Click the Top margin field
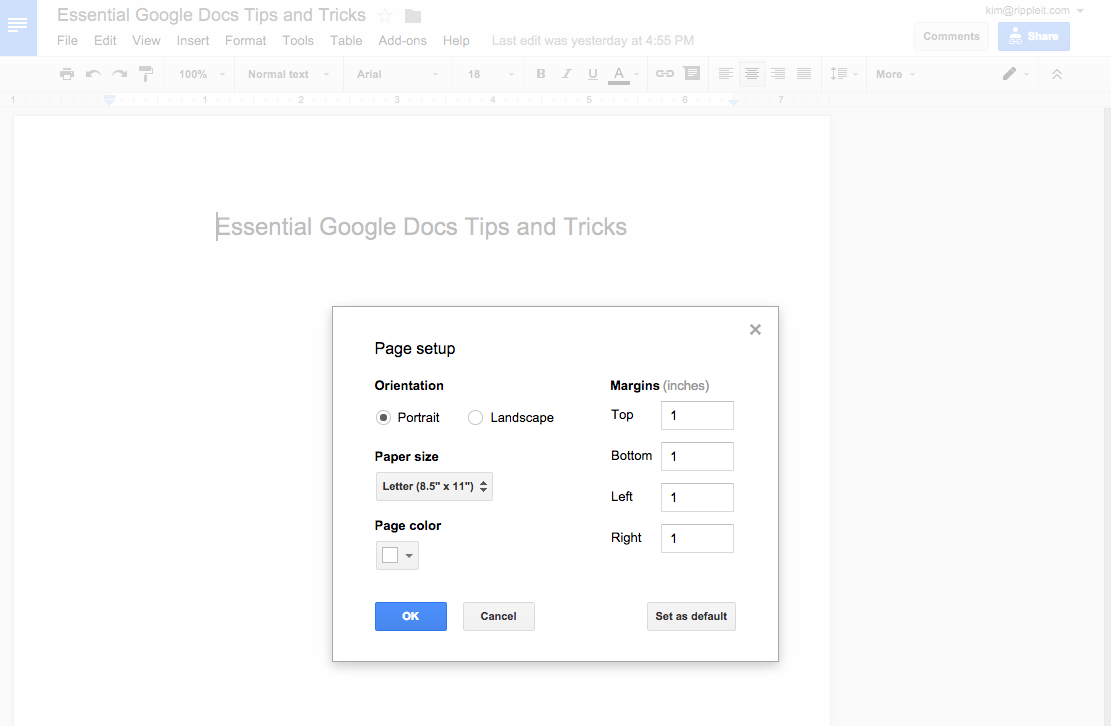This screenshot has width=1111, height=726. pyautogui.click(x=697, y=415)
